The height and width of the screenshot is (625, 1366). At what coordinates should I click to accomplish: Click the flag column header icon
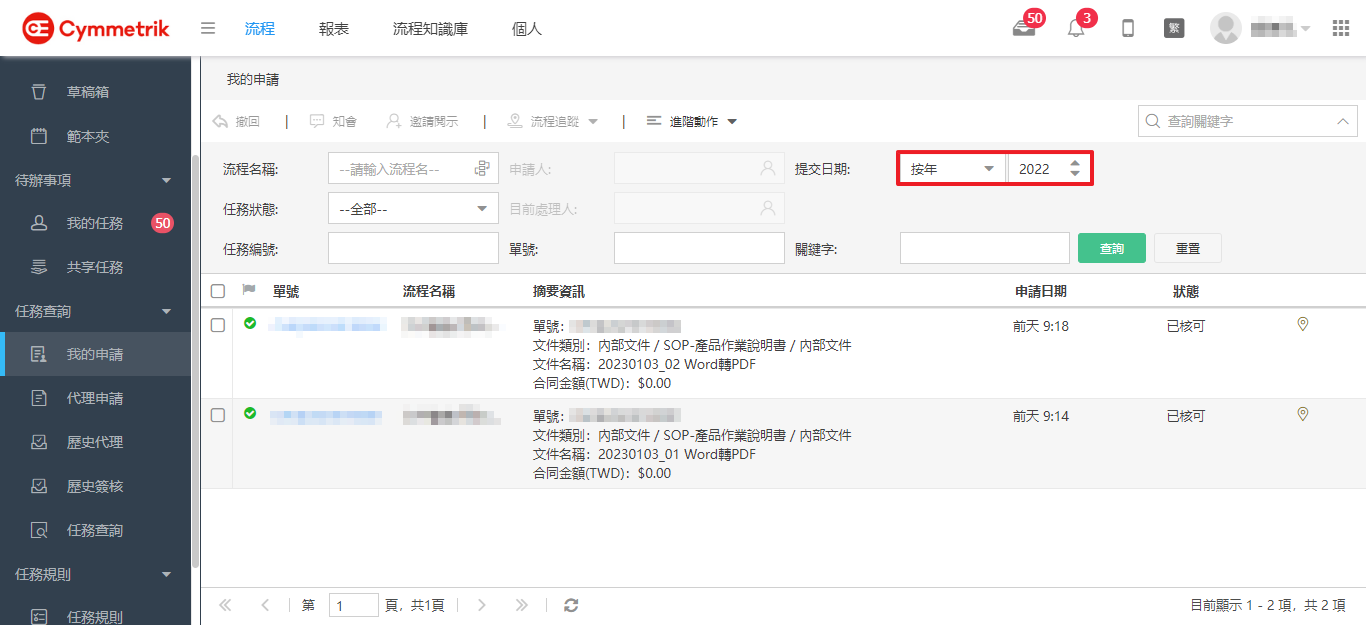[x=249, y=290]
